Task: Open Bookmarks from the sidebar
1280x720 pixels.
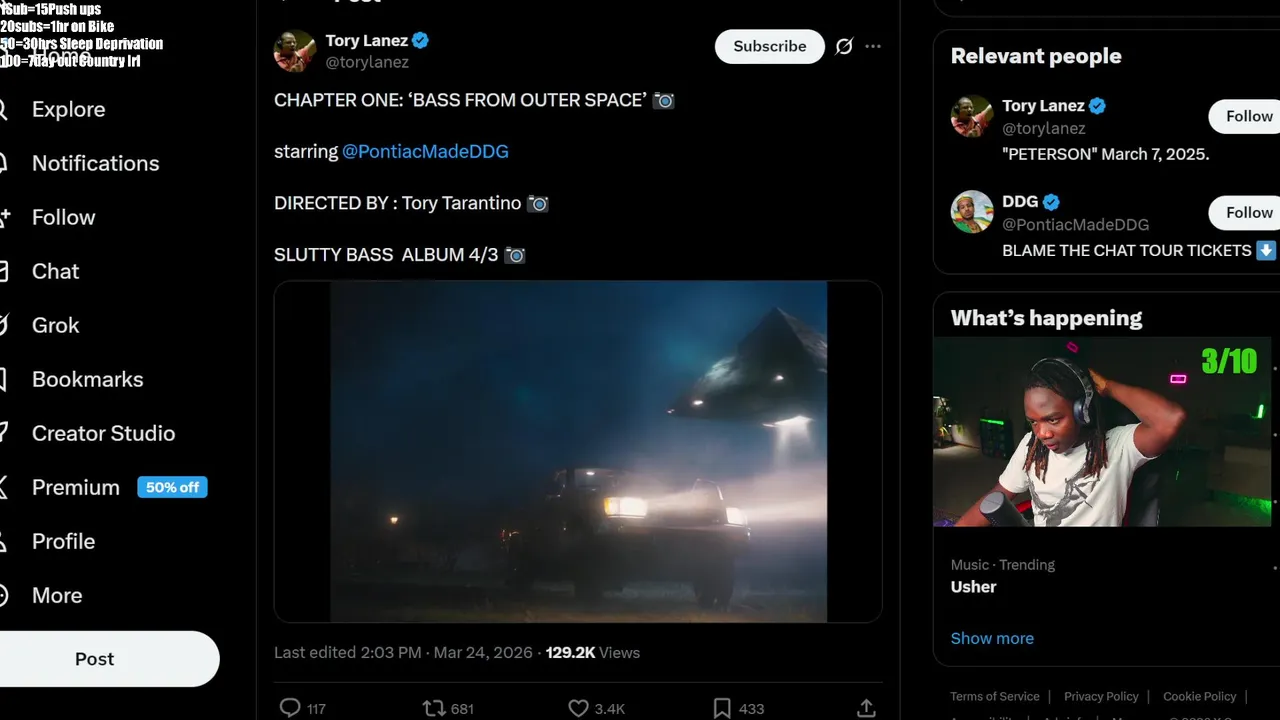Action: 87,379
